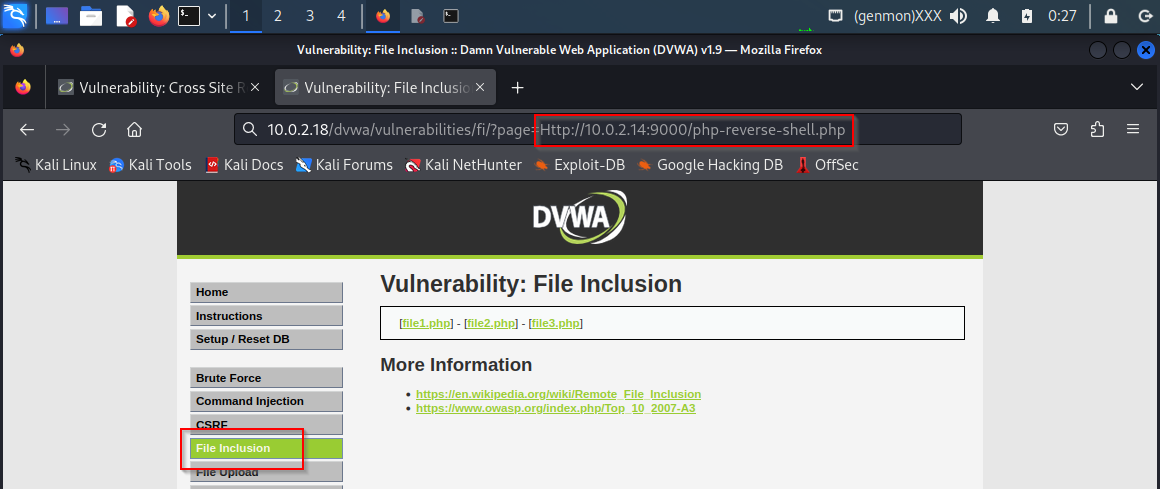Open the Wikipedia Remote File Inclusion link
Image resolution: width=1160 pixels, height=489 pixels.
coord(559,394)
